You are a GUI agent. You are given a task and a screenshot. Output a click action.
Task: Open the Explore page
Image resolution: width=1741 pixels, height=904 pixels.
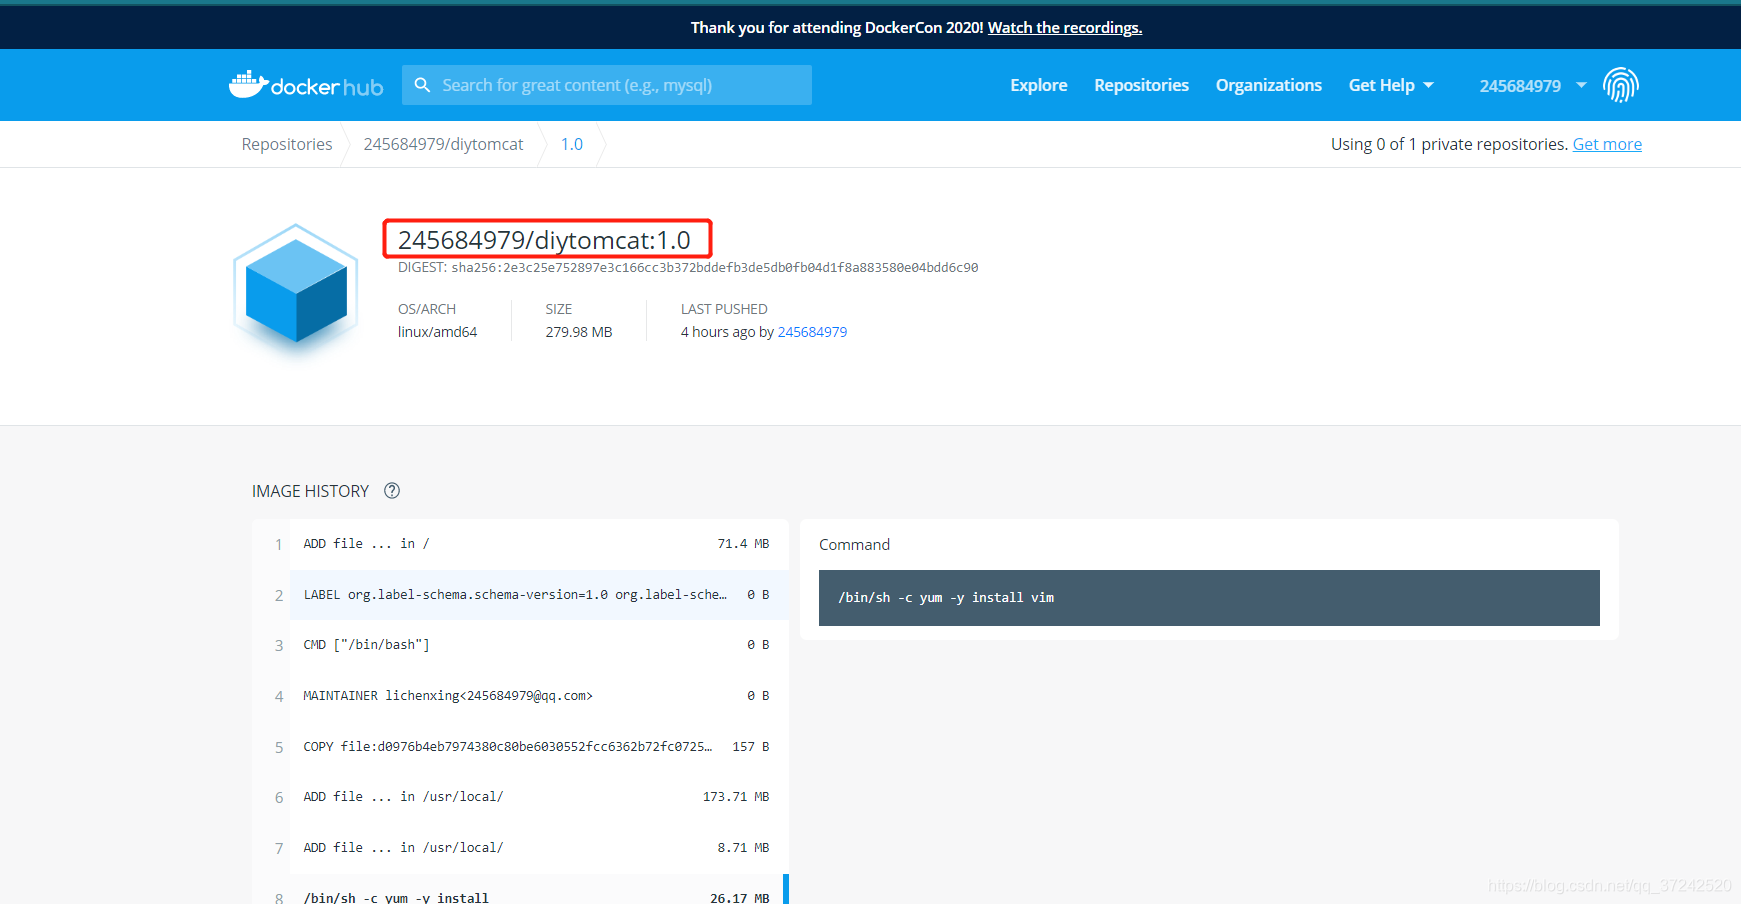pyautogui.click(x=1038, y=85)
